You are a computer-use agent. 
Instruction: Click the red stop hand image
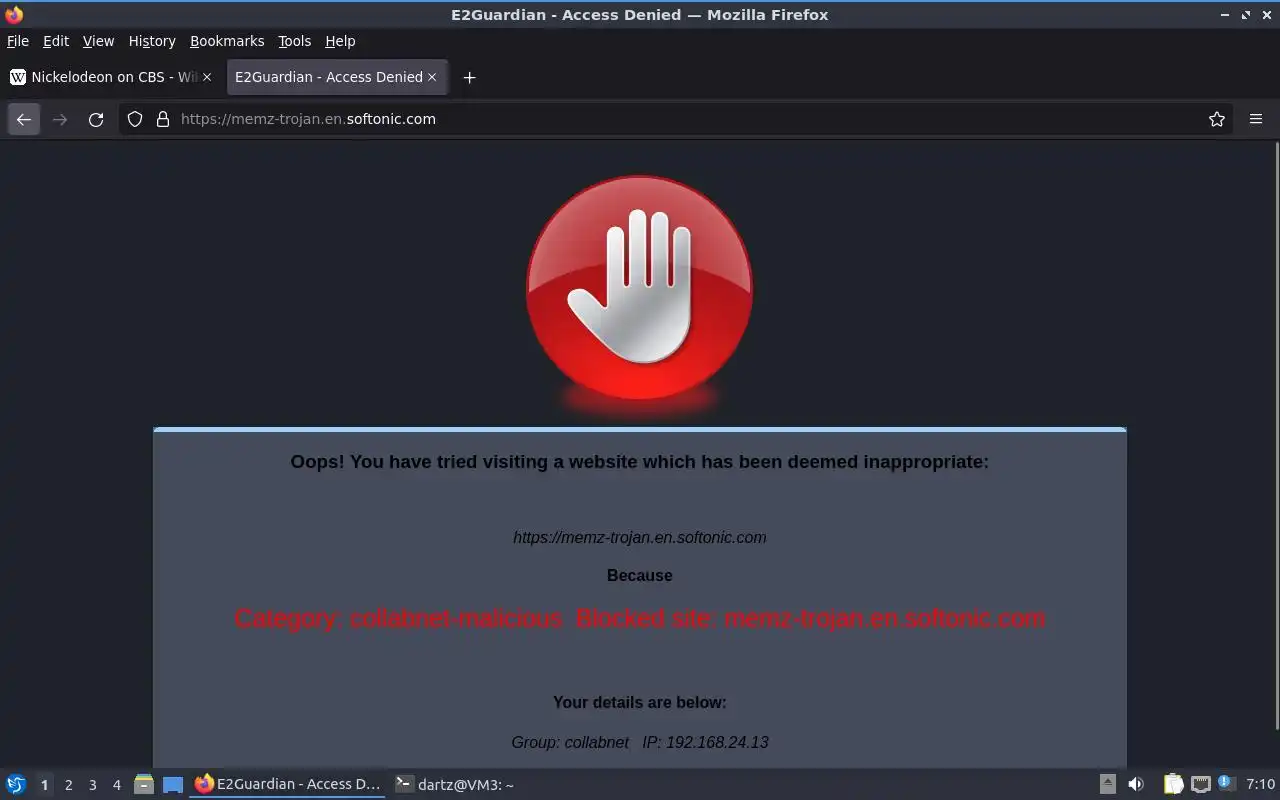pyautogui.click(x=640, y=290)
